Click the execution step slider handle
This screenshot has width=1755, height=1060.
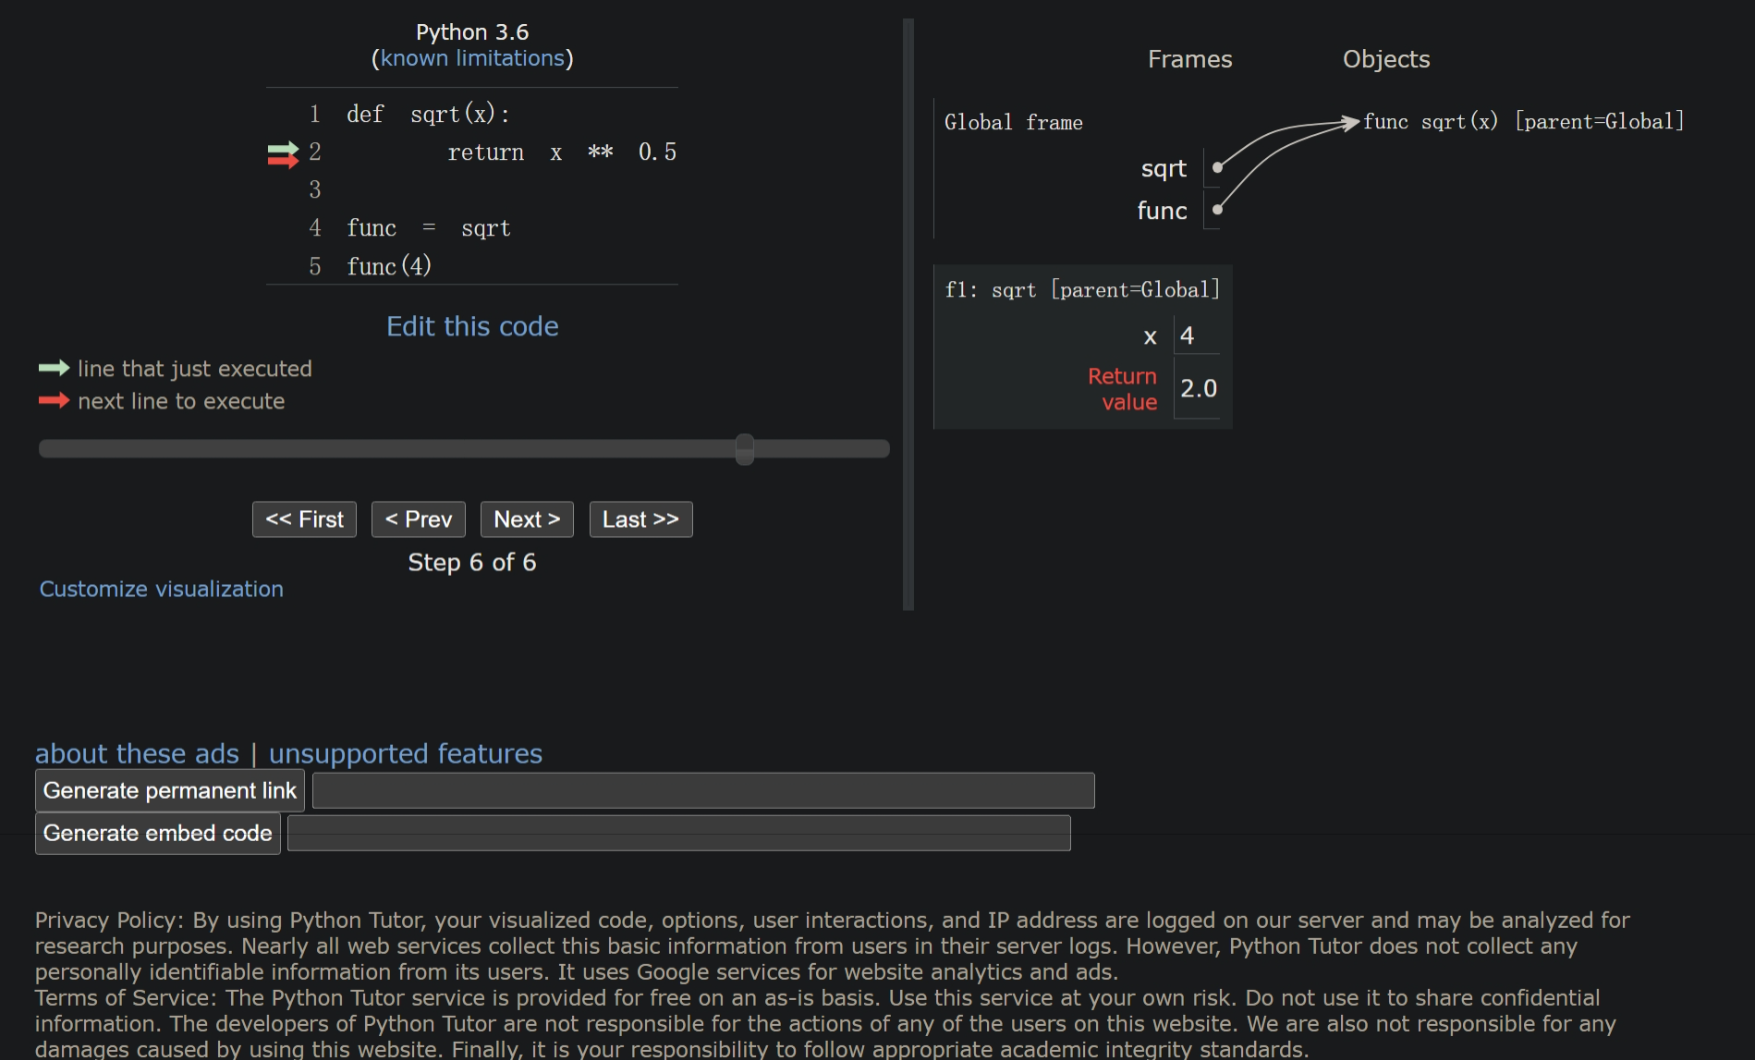[744, 449]
